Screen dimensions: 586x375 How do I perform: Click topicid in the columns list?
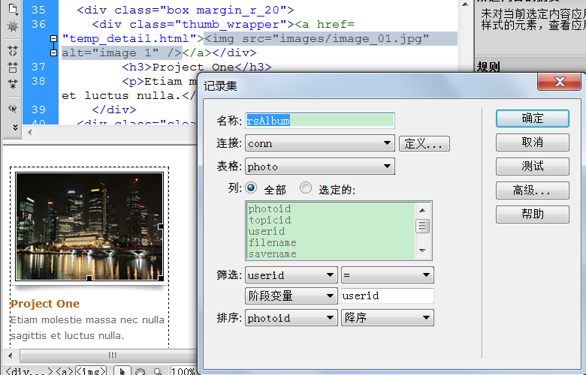(269, 220)
